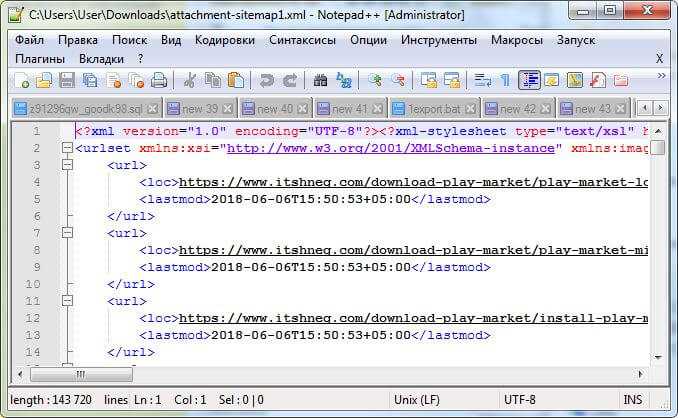
Task: Print the document with the printer icon
Action: click(159, 81)
